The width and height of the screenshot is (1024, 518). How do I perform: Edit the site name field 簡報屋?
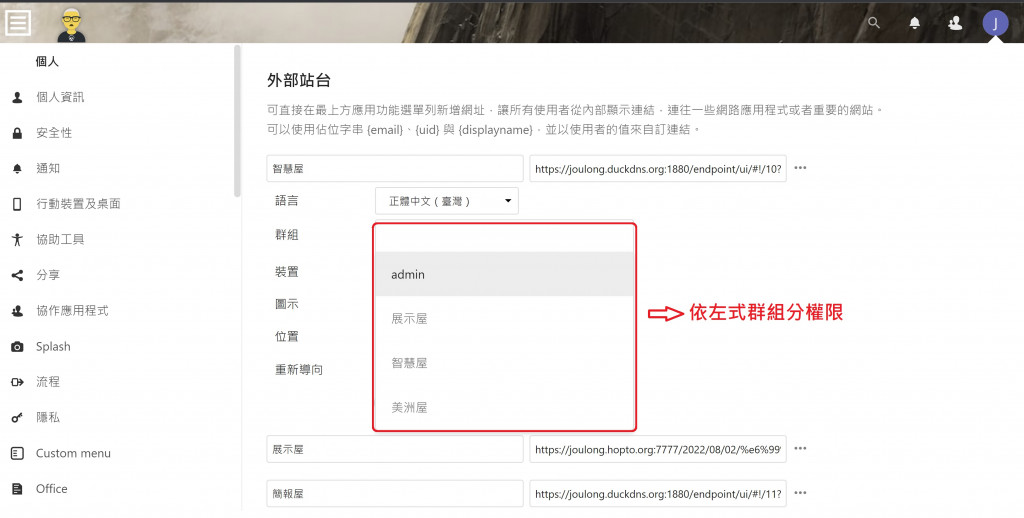click(395, 494)
